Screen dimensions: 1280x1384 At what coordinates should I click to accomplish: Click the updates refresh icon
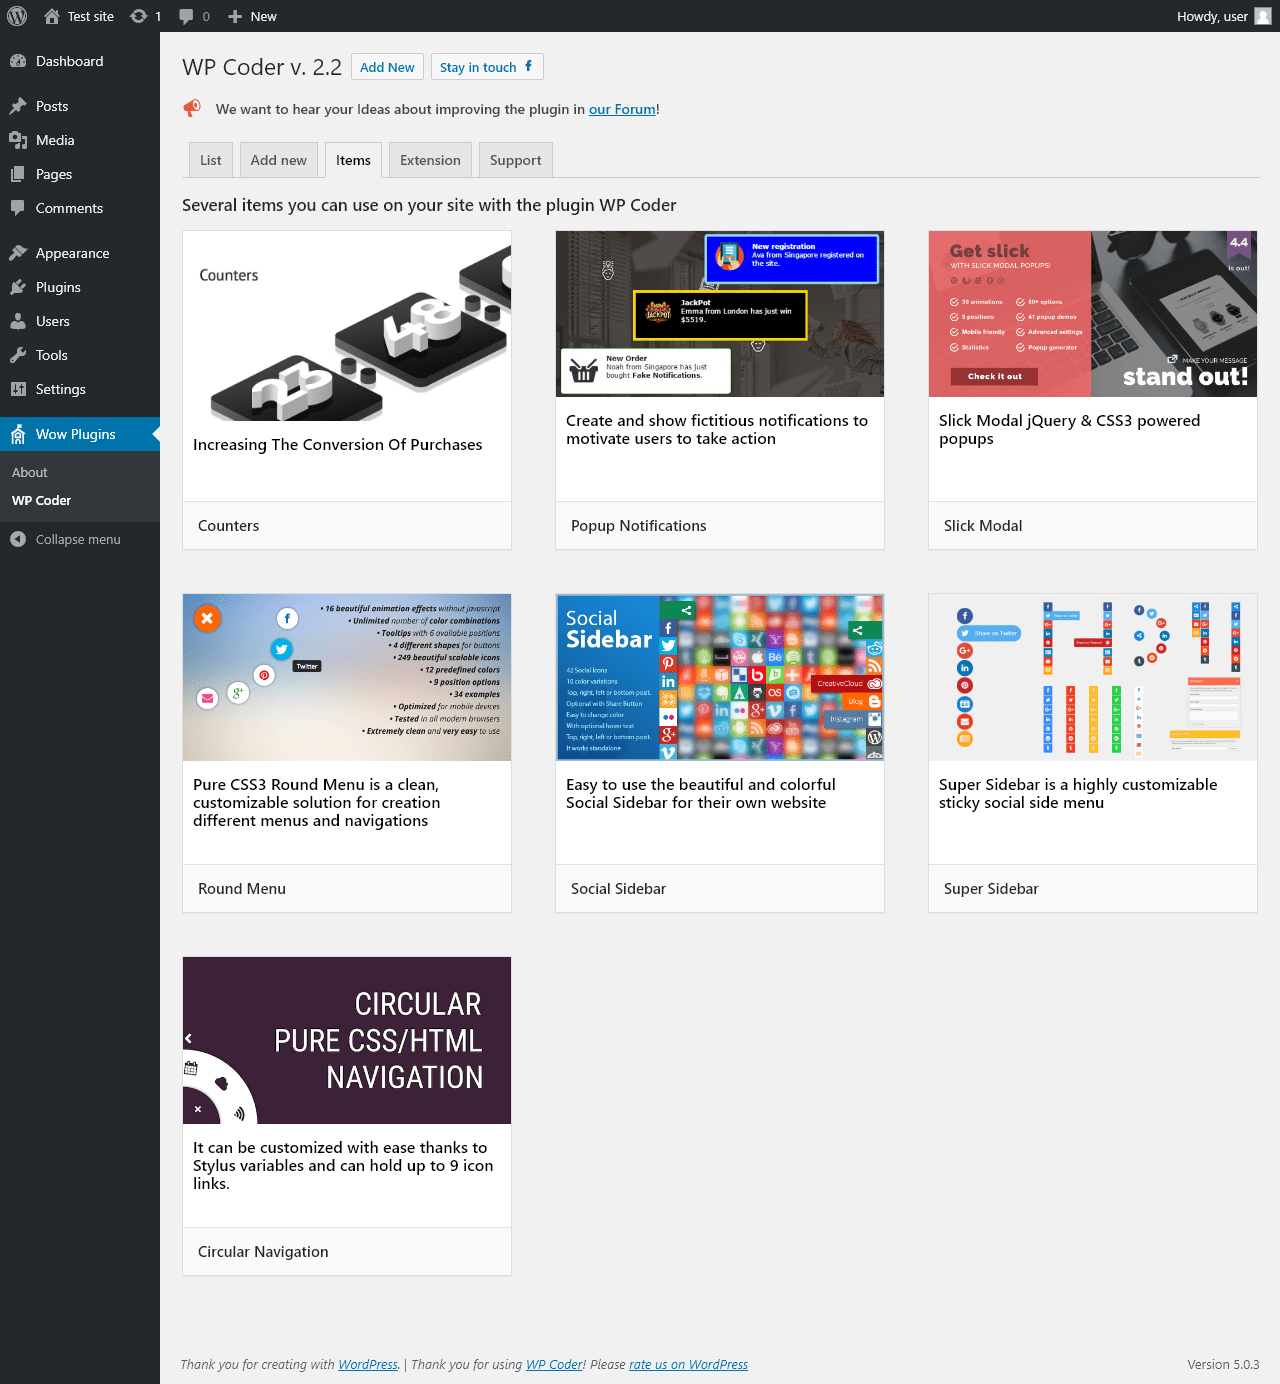click(139, 16)
